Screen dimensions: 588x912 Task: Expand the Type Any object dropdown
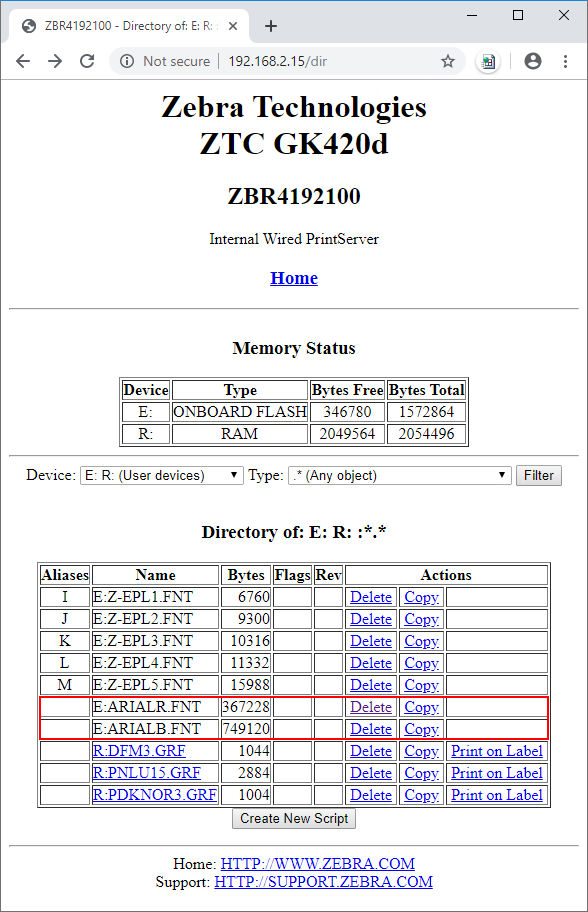coord(400,475)
